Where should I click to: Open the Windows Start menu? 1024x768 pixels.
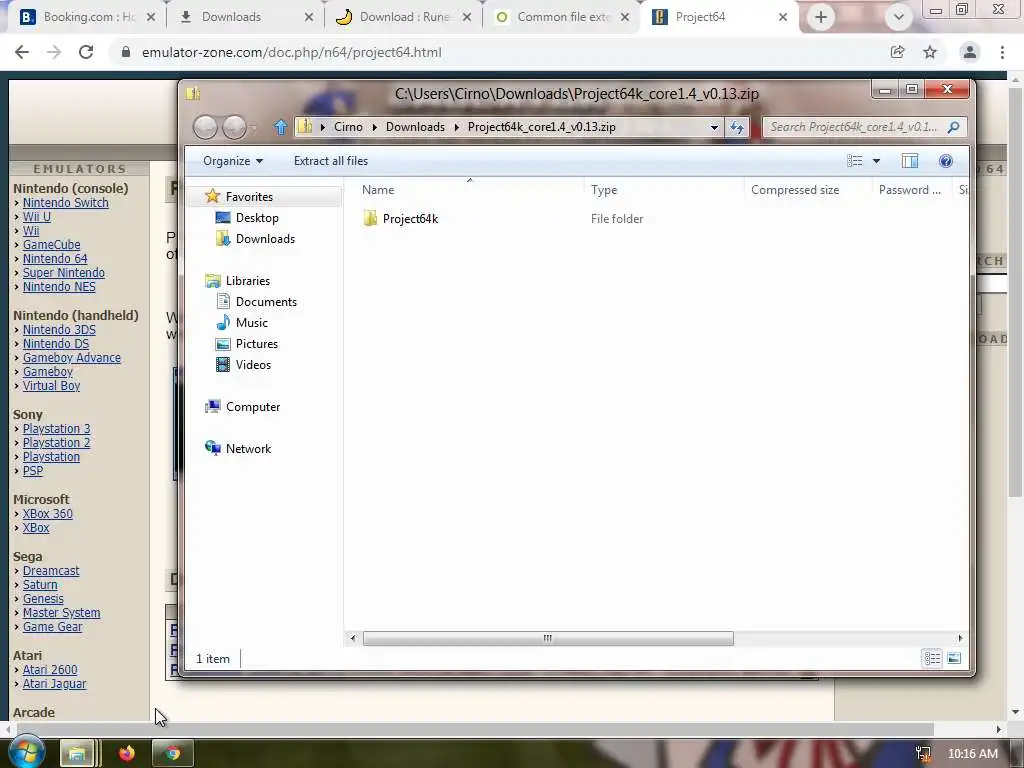[26, 752]
